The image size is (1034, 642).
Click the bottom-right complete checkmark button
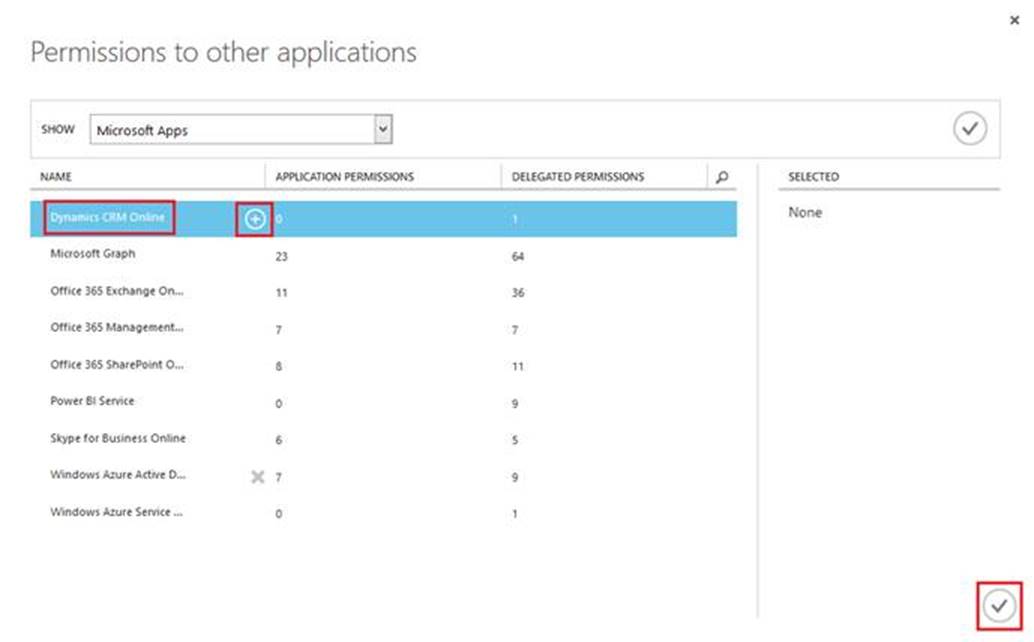998,605
